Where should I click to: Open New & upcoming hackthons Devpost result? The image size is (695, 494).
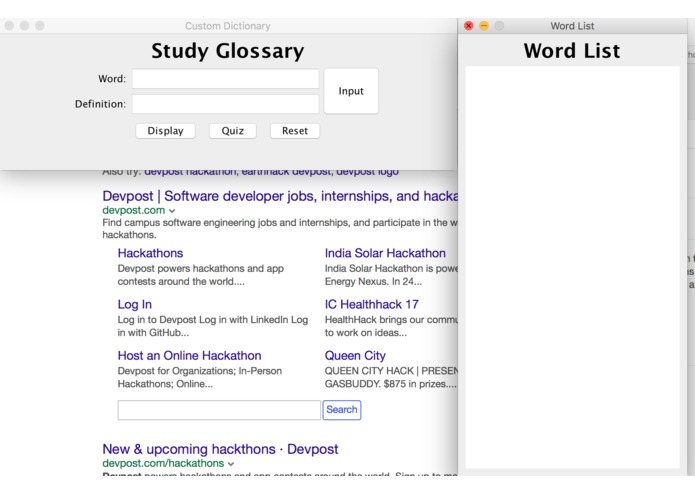point(220,449)
